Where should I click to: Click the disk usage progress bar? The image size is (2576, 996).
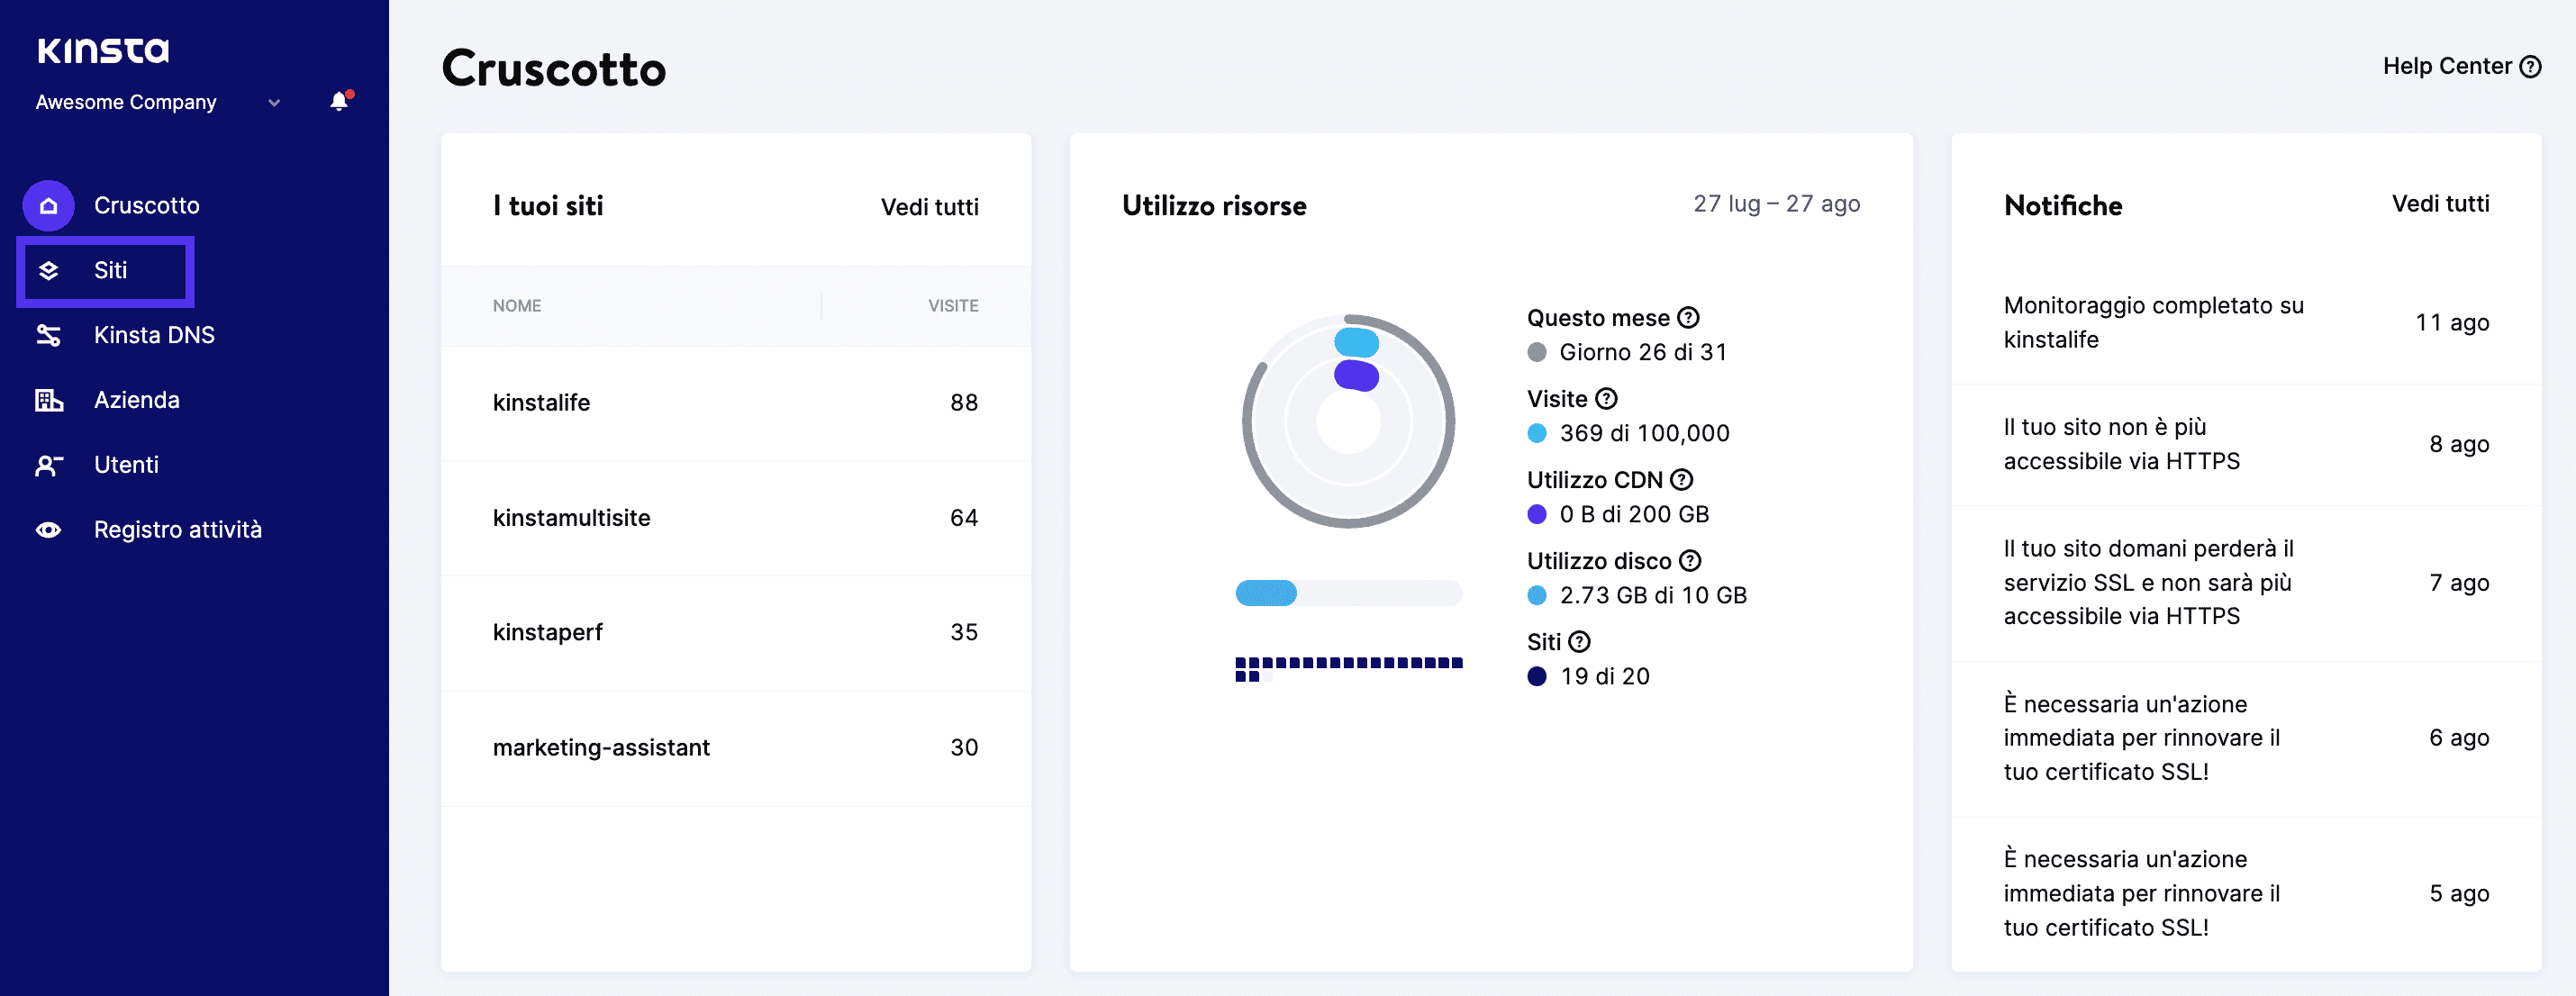(1348, 594)
